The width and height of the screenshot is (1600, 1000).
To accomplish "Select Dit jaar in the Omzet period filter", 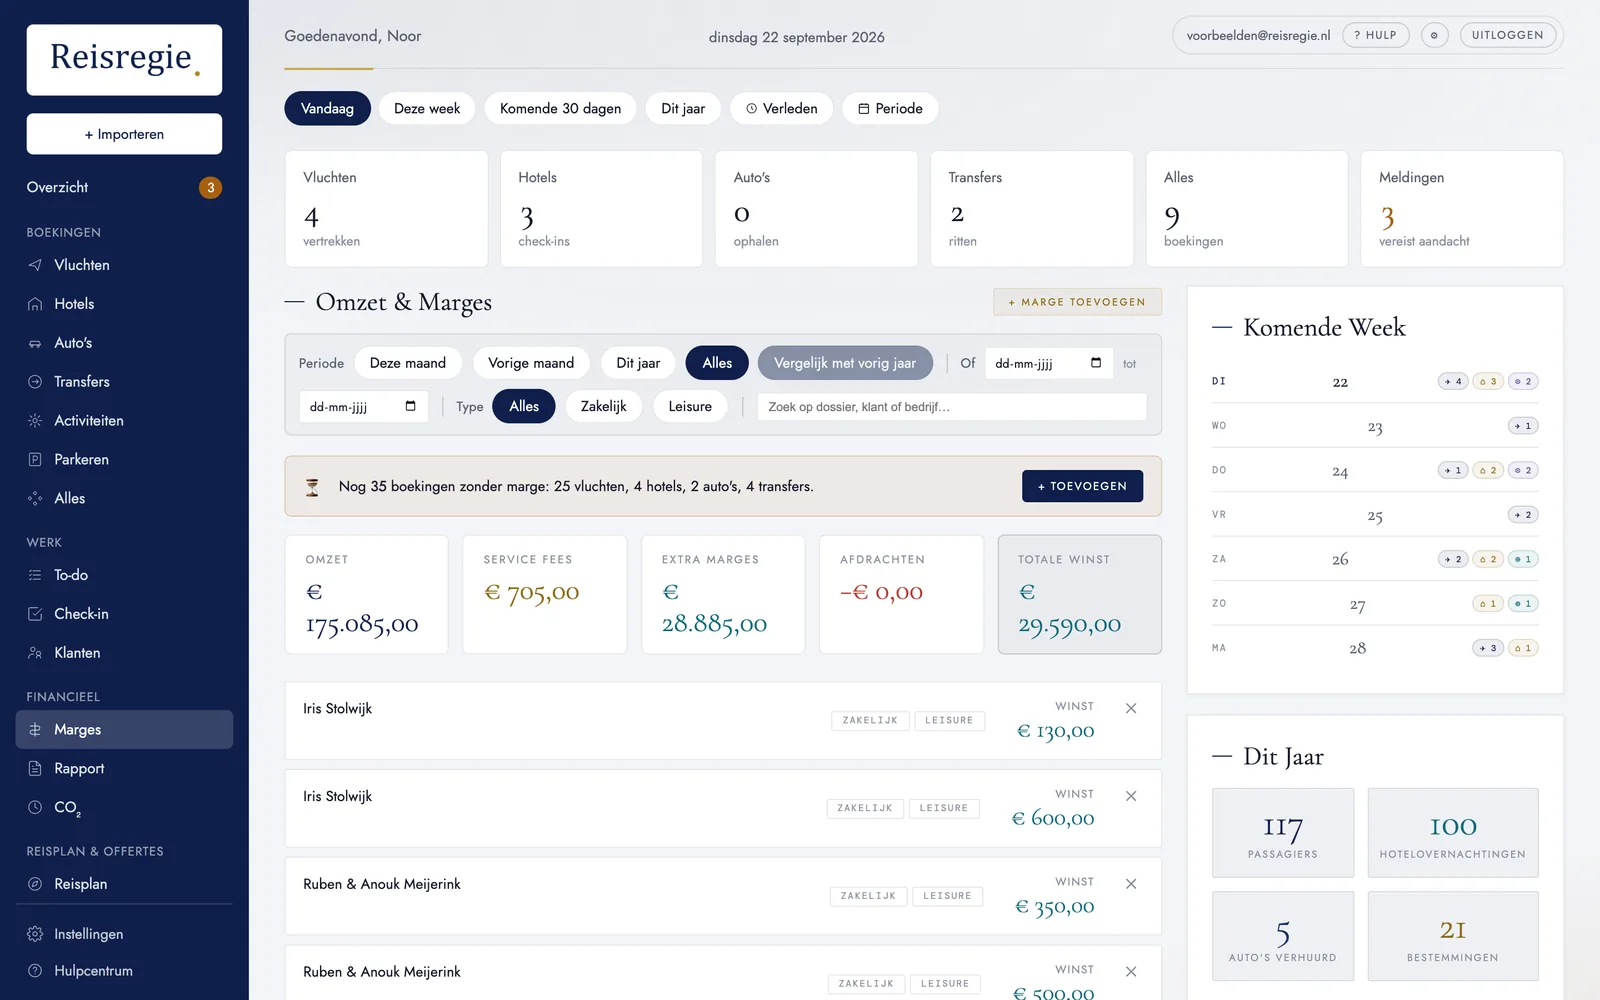I will pyautogui.click(x=638, y=363).
